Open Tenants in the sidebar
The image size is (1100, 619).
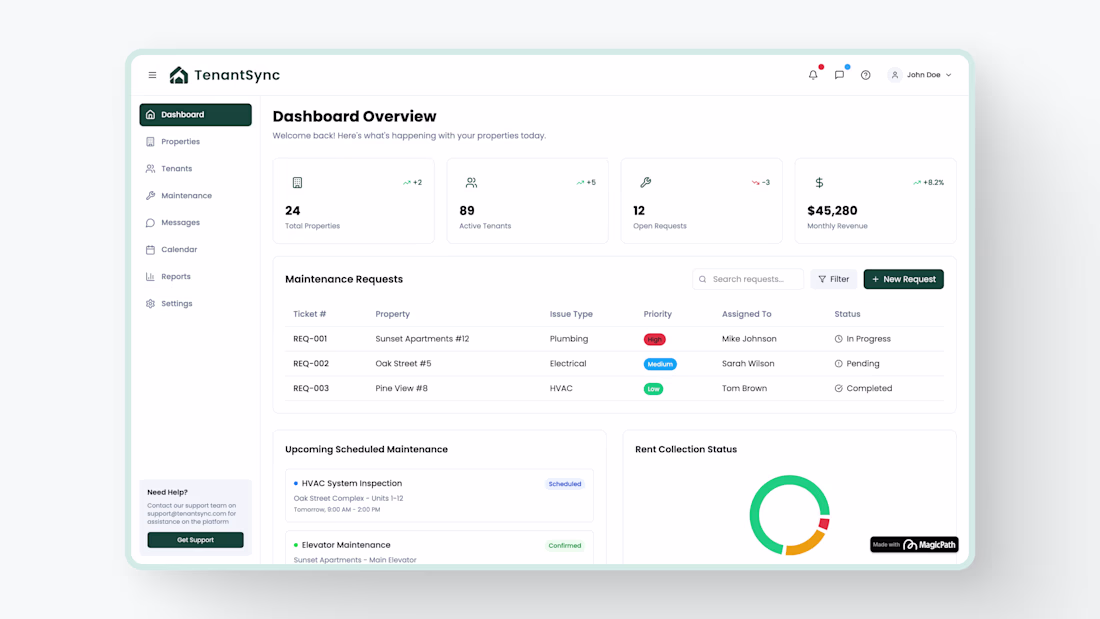(196, 168)
